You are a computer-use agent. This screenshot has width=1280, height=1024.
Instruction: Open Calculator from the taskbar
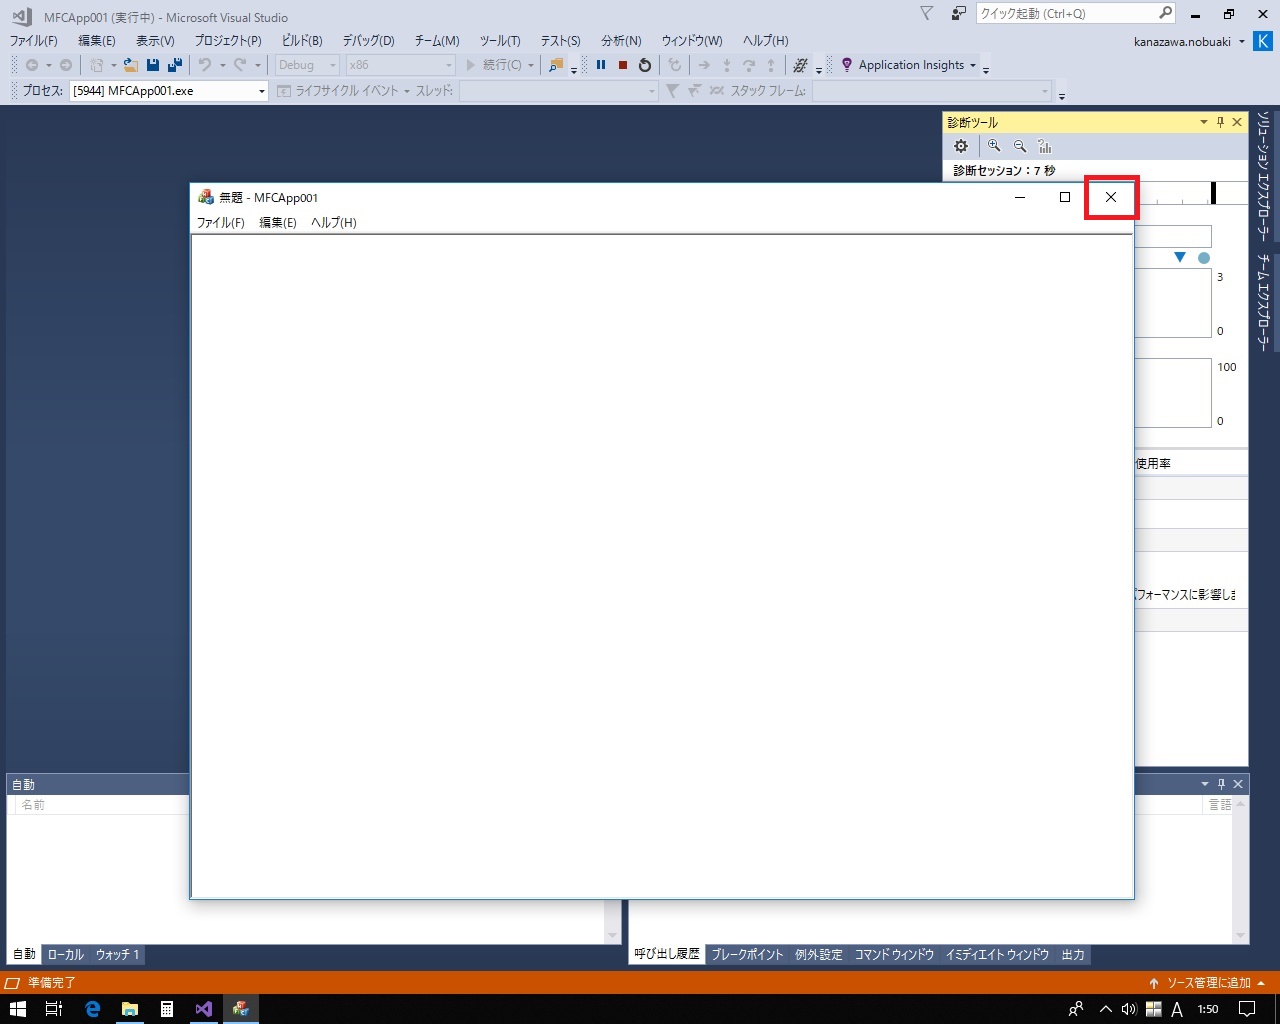(167, 1009)
